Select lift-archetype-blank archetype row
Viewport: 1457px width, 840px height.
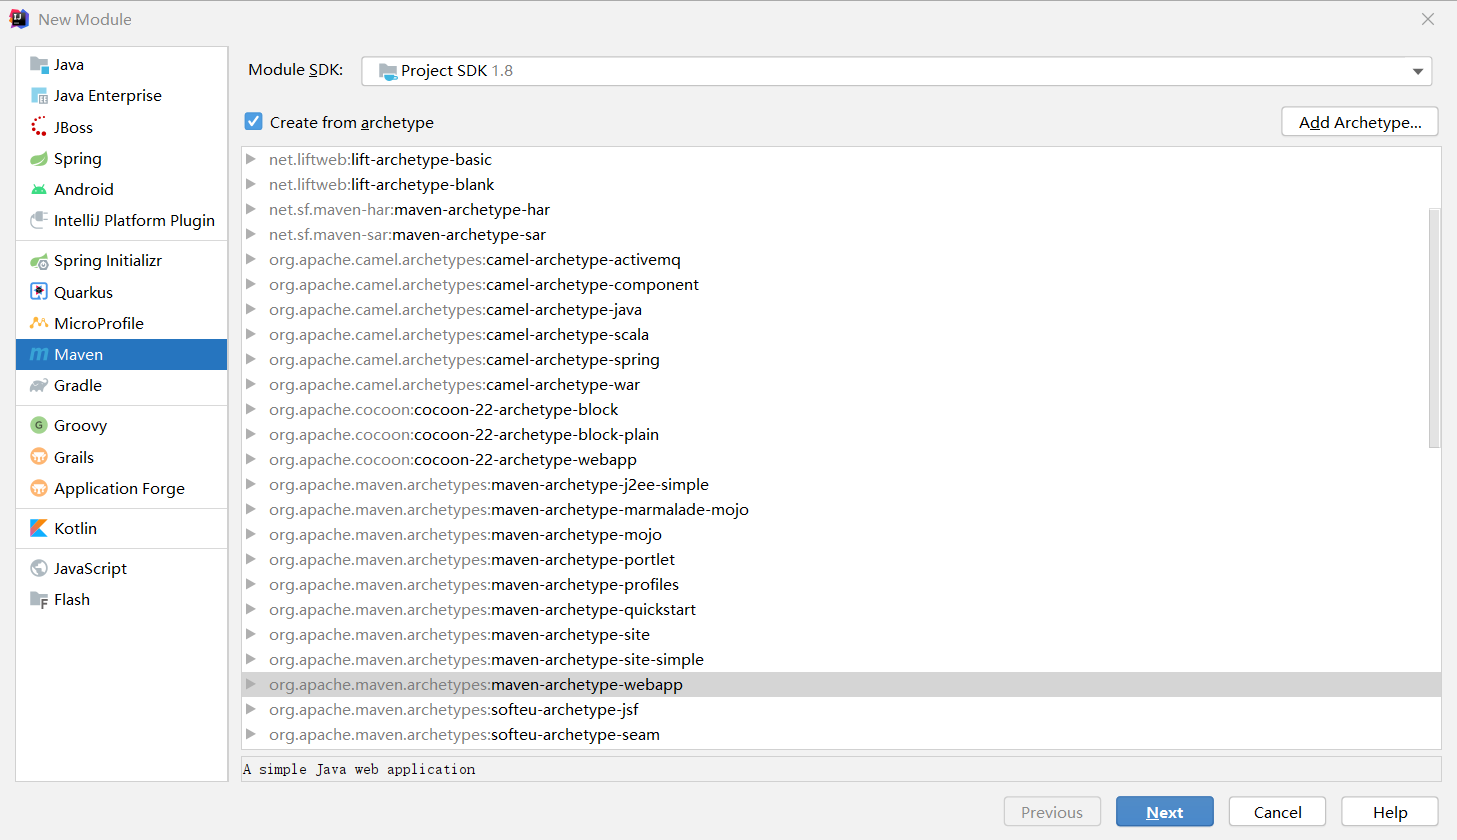[x=841, y=184]
